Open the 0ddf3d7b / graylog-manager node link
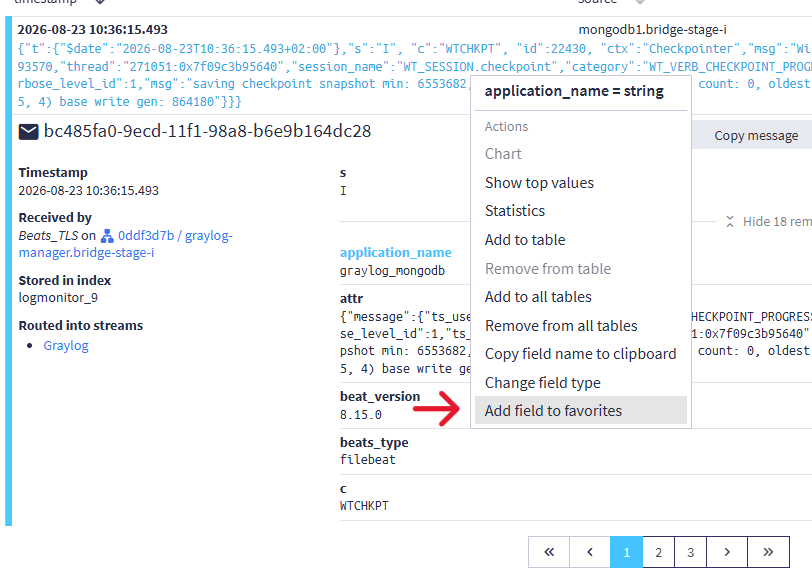 pyautogui.click(x=125, y=244)
